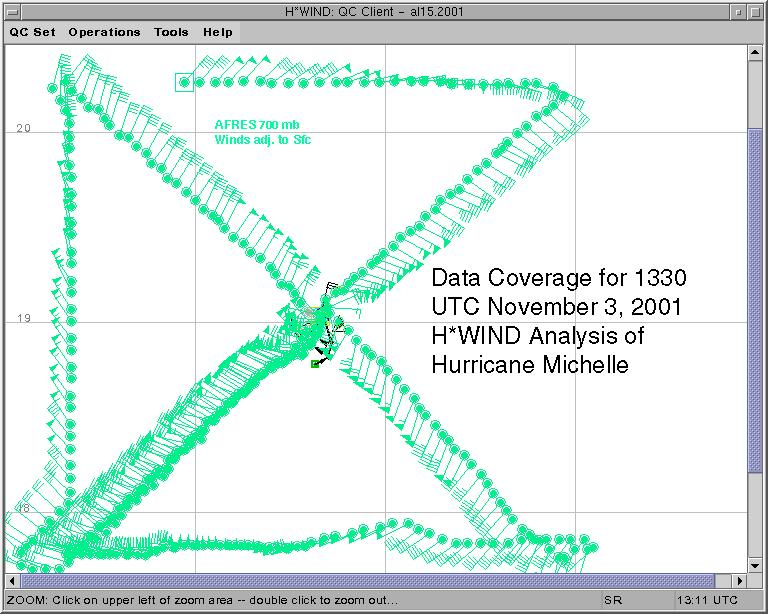The height and width of the screenshot is (614, 768).
Task: Click the vertical scrollbar thumb
Action: [756, 300]
